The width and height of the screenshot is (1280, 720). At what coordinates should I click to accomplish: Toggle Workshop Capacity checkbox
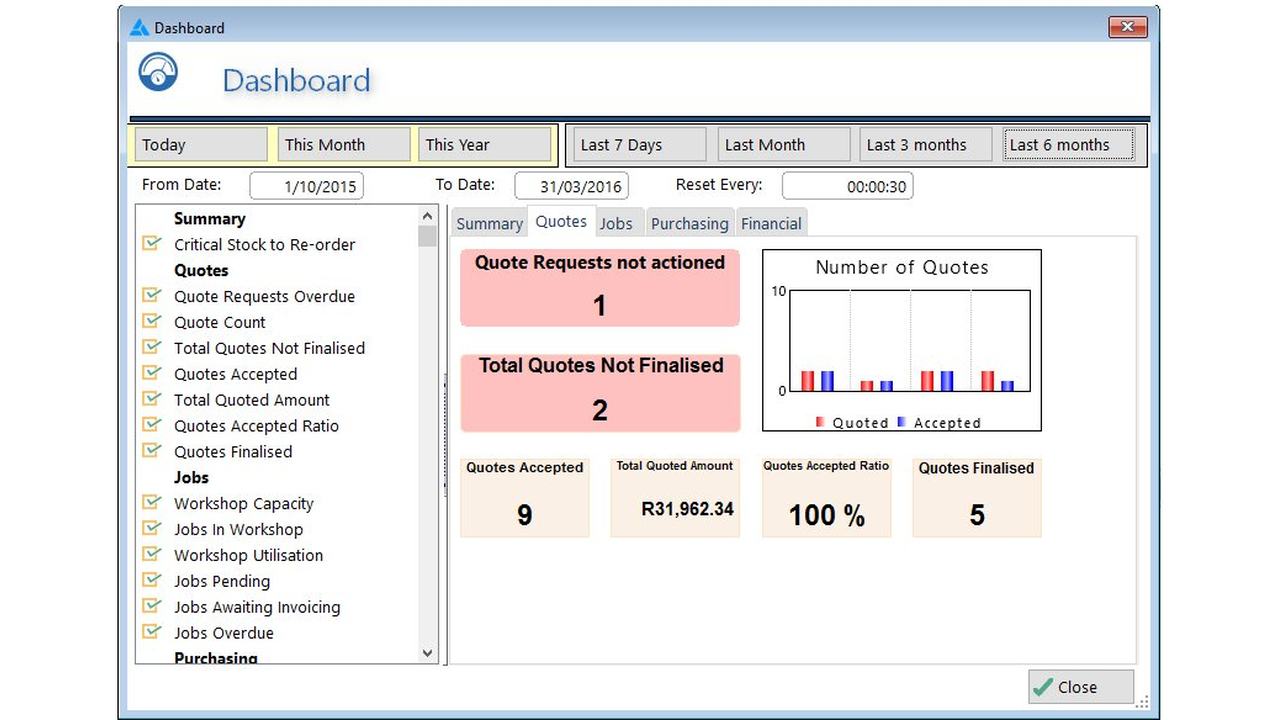[x=152, y=503]
